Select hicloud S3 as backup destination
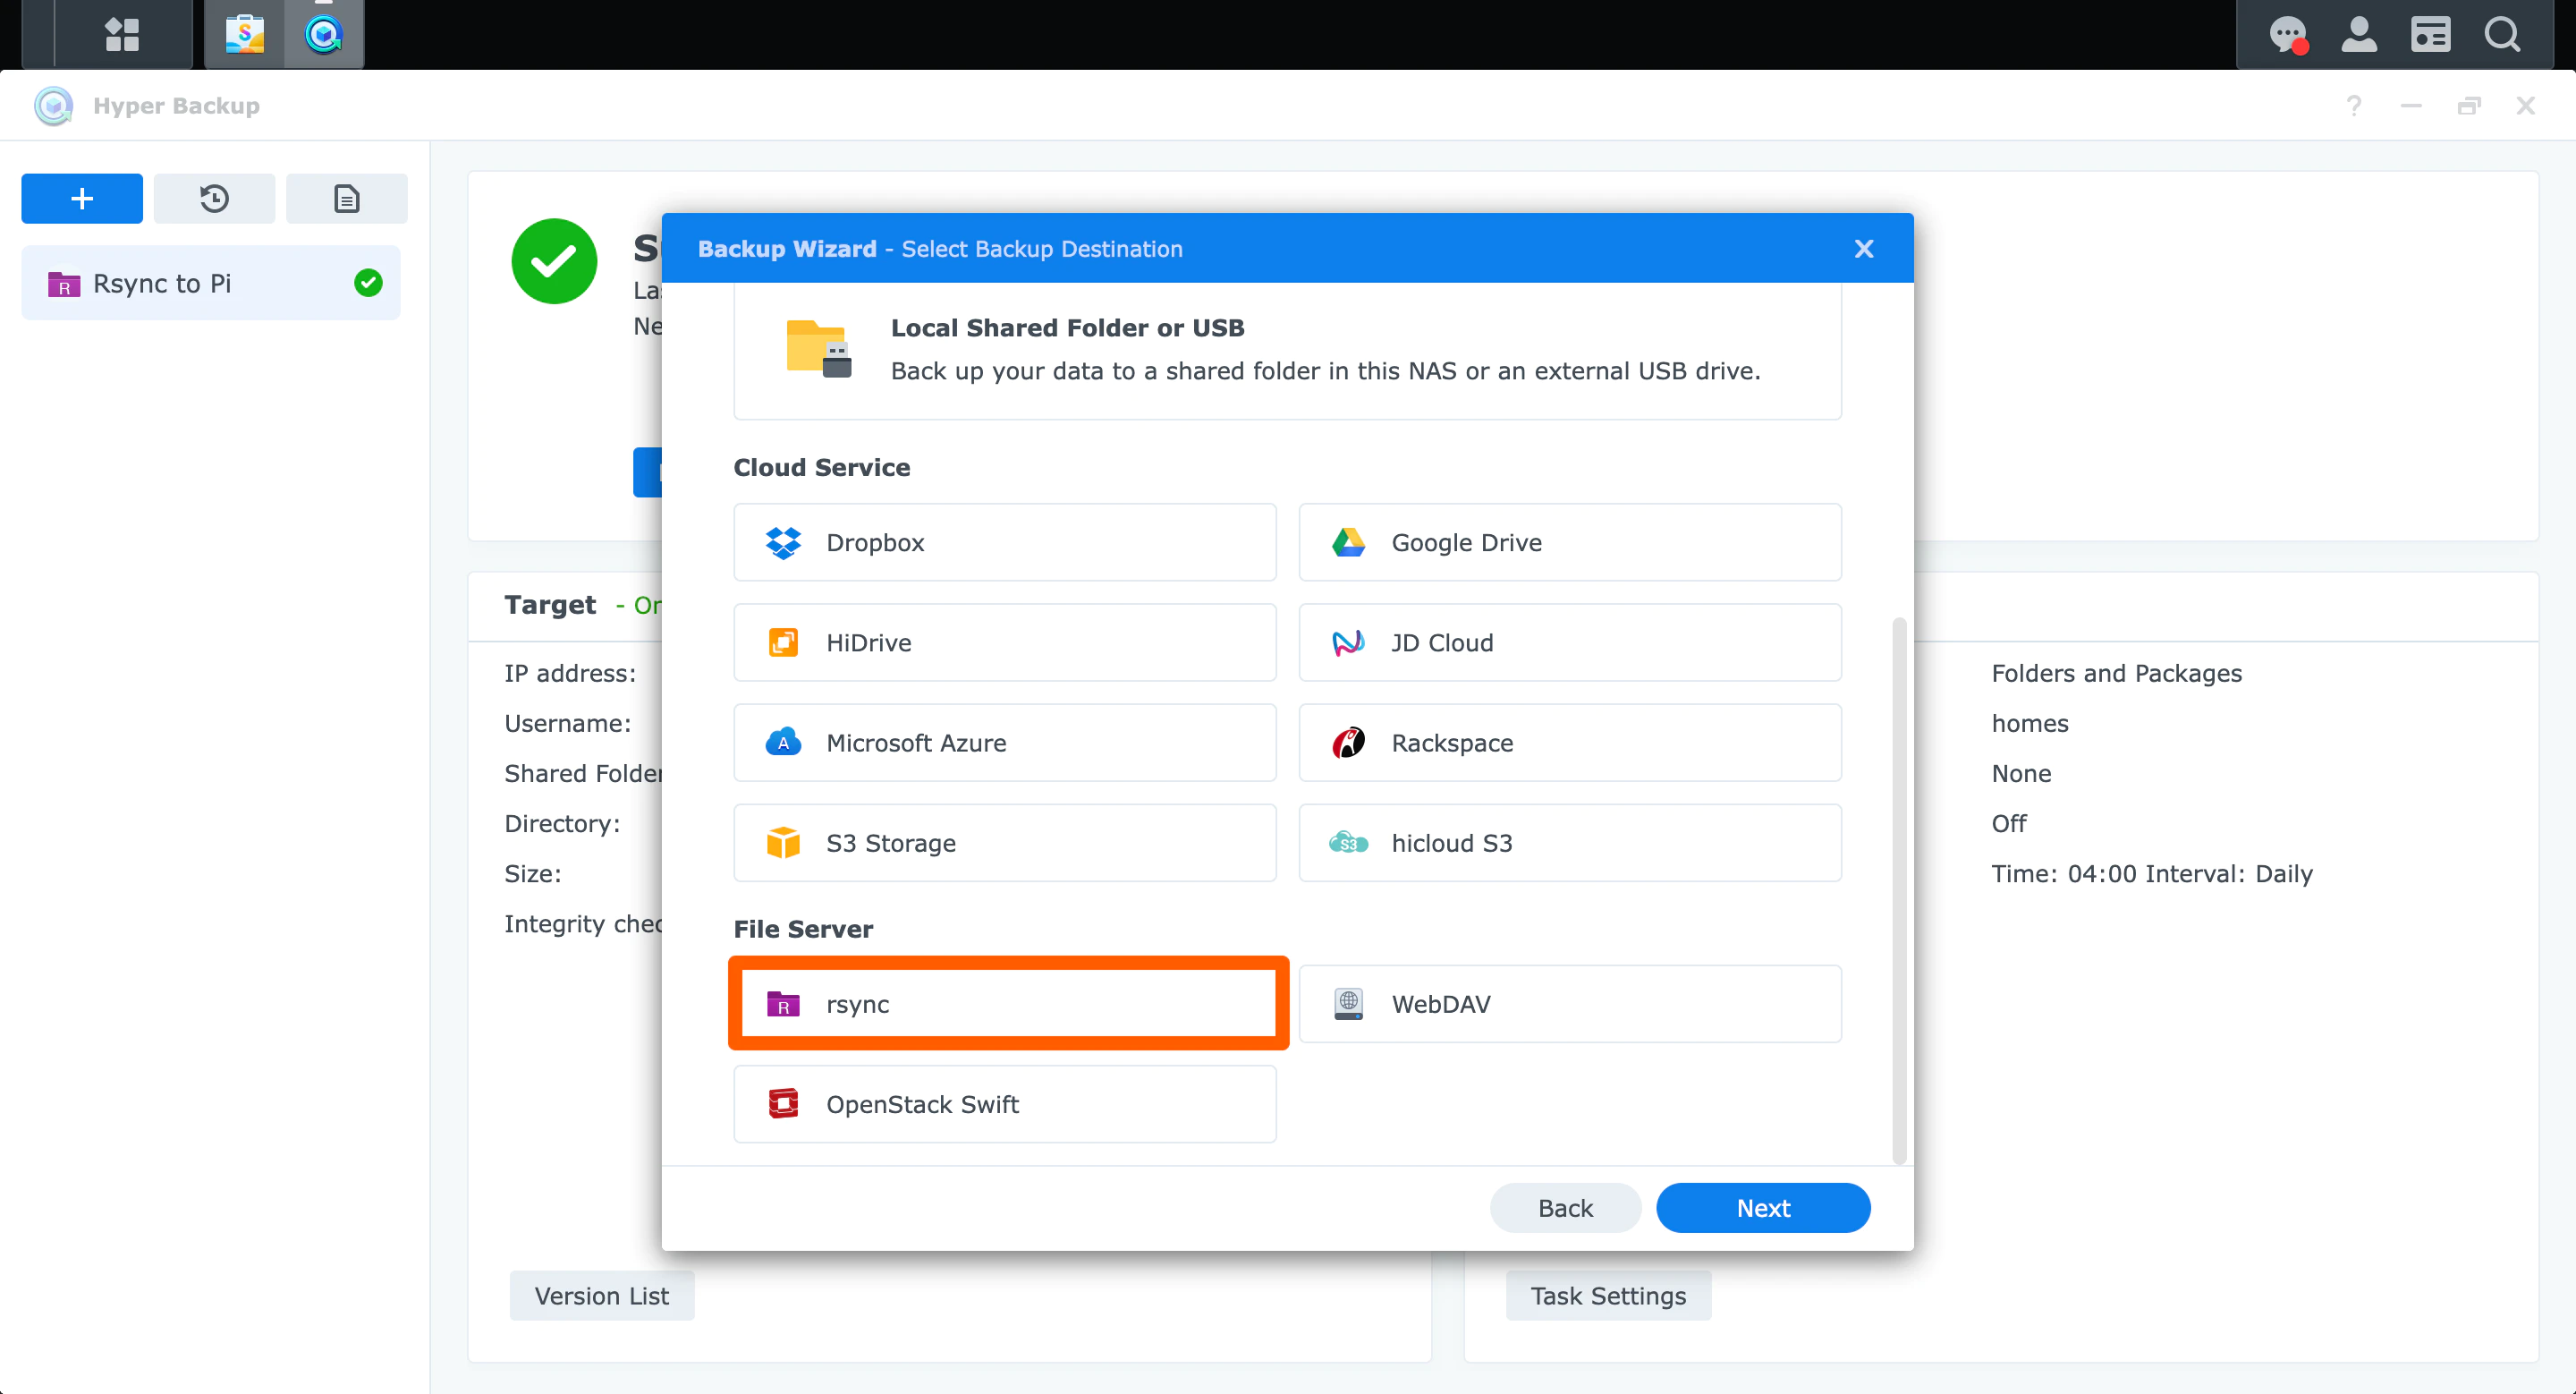This screenshot has height=1394, width=2576. (1570, 843)
